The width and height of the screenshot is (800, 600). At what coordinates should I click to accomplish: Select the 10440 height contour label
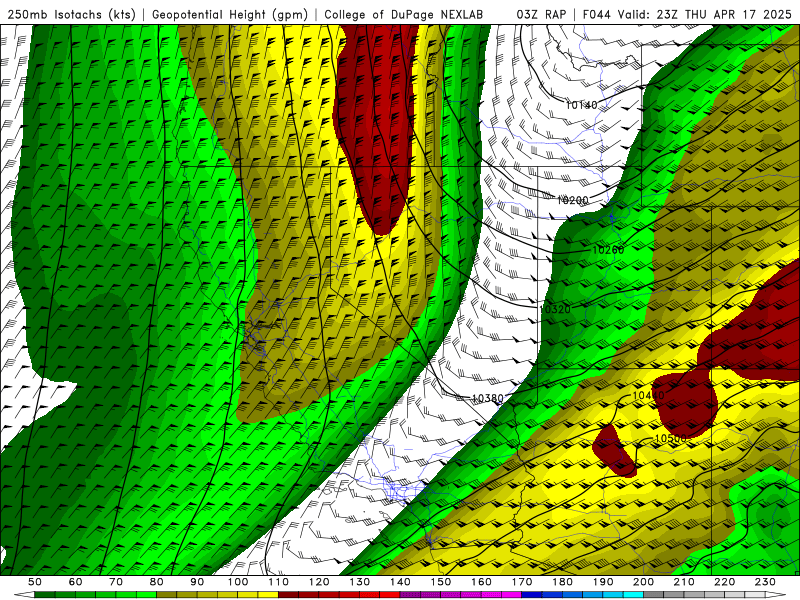tap(648, 395)
